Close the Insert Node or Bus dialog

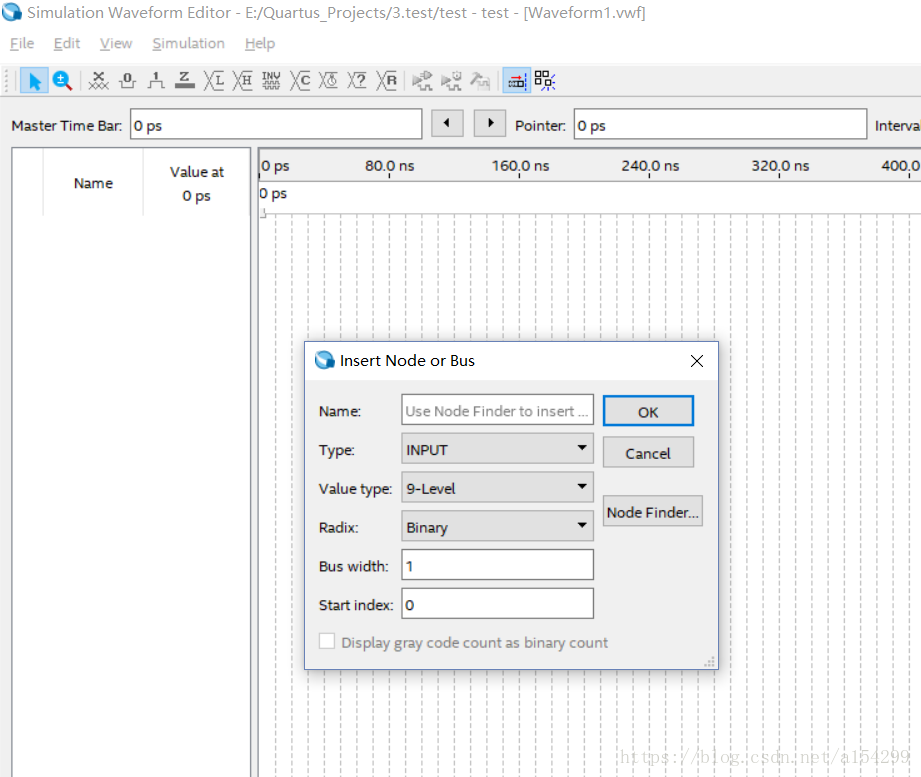697,361
